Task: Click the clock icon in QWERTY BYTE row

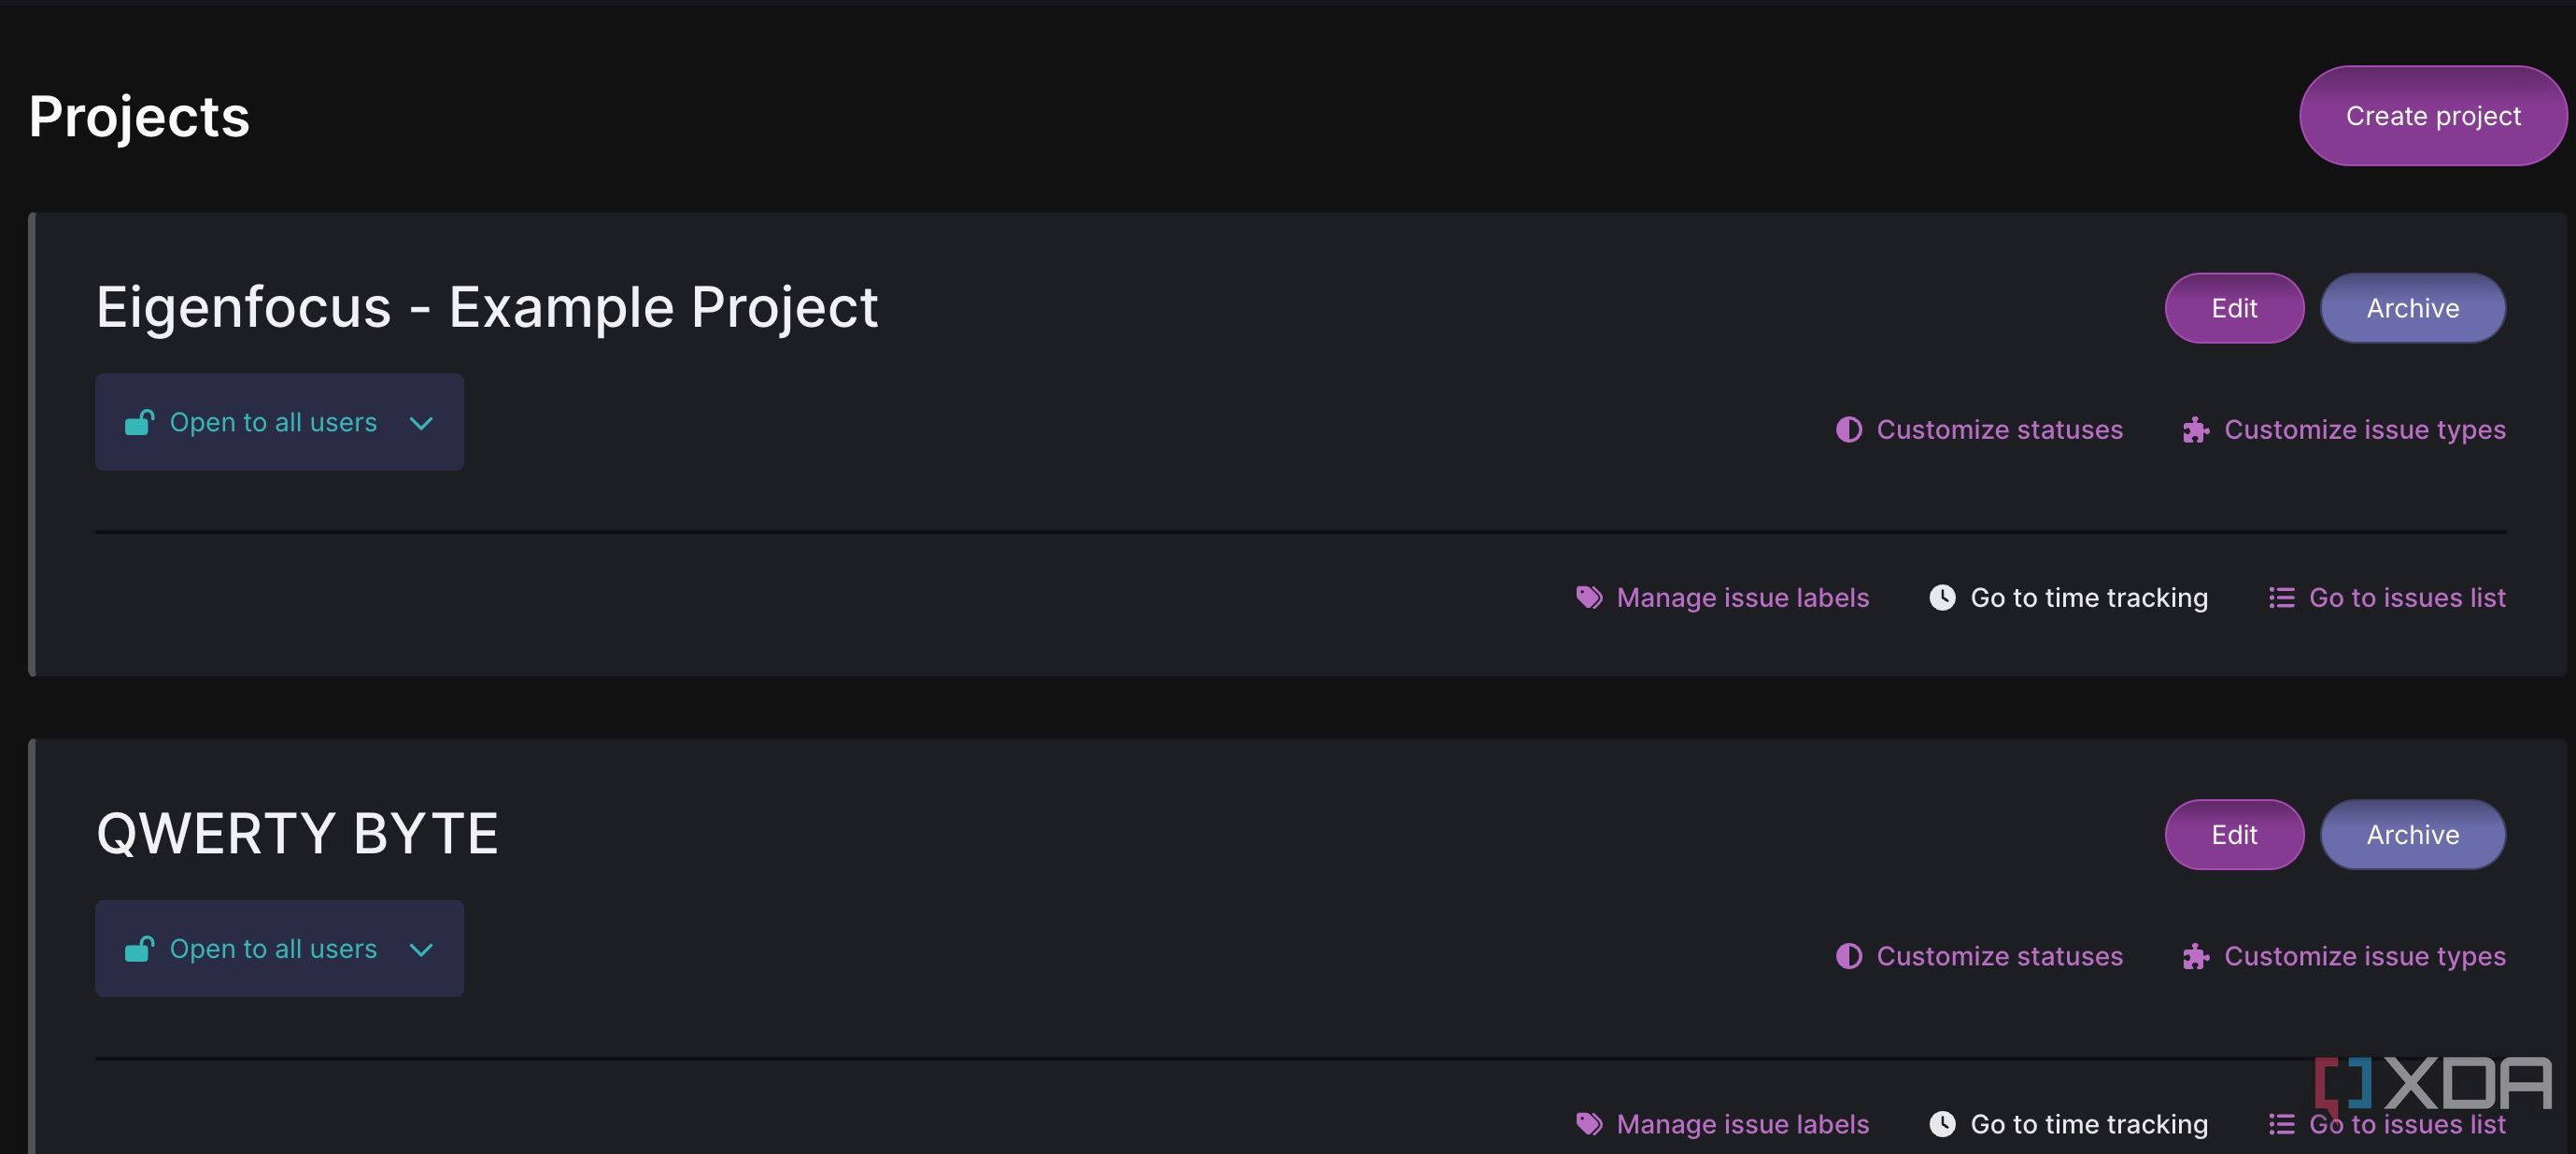Action: 1942,1124
